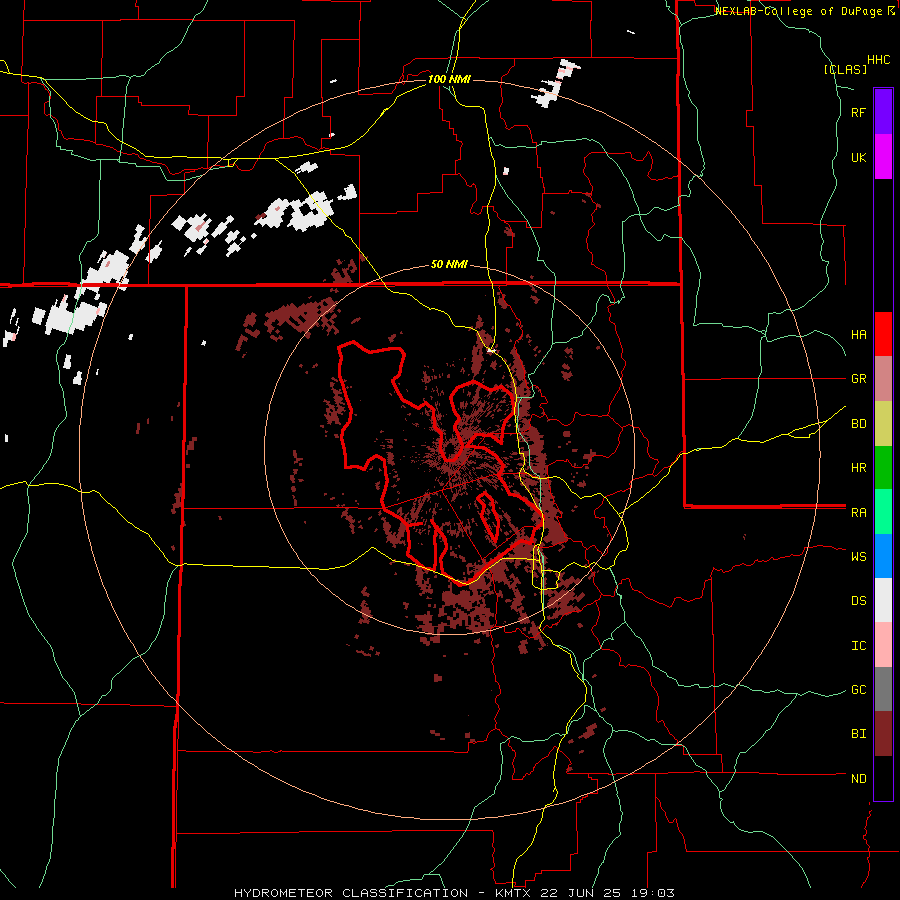Click the RA legend label
This screenshot has height=900, width=900.
point(858,513)
